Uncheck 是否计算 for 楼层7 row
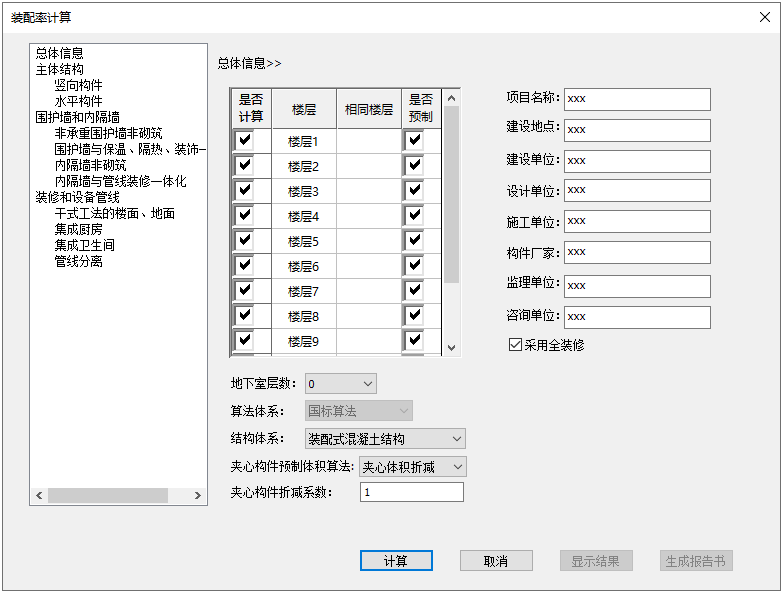 coord(244,291)
